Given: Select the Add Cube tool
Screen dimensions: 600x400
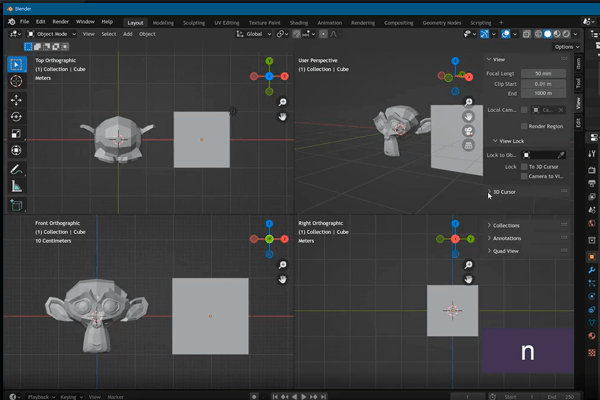Looking at the screenshot, I should click(x=16, y=205).
